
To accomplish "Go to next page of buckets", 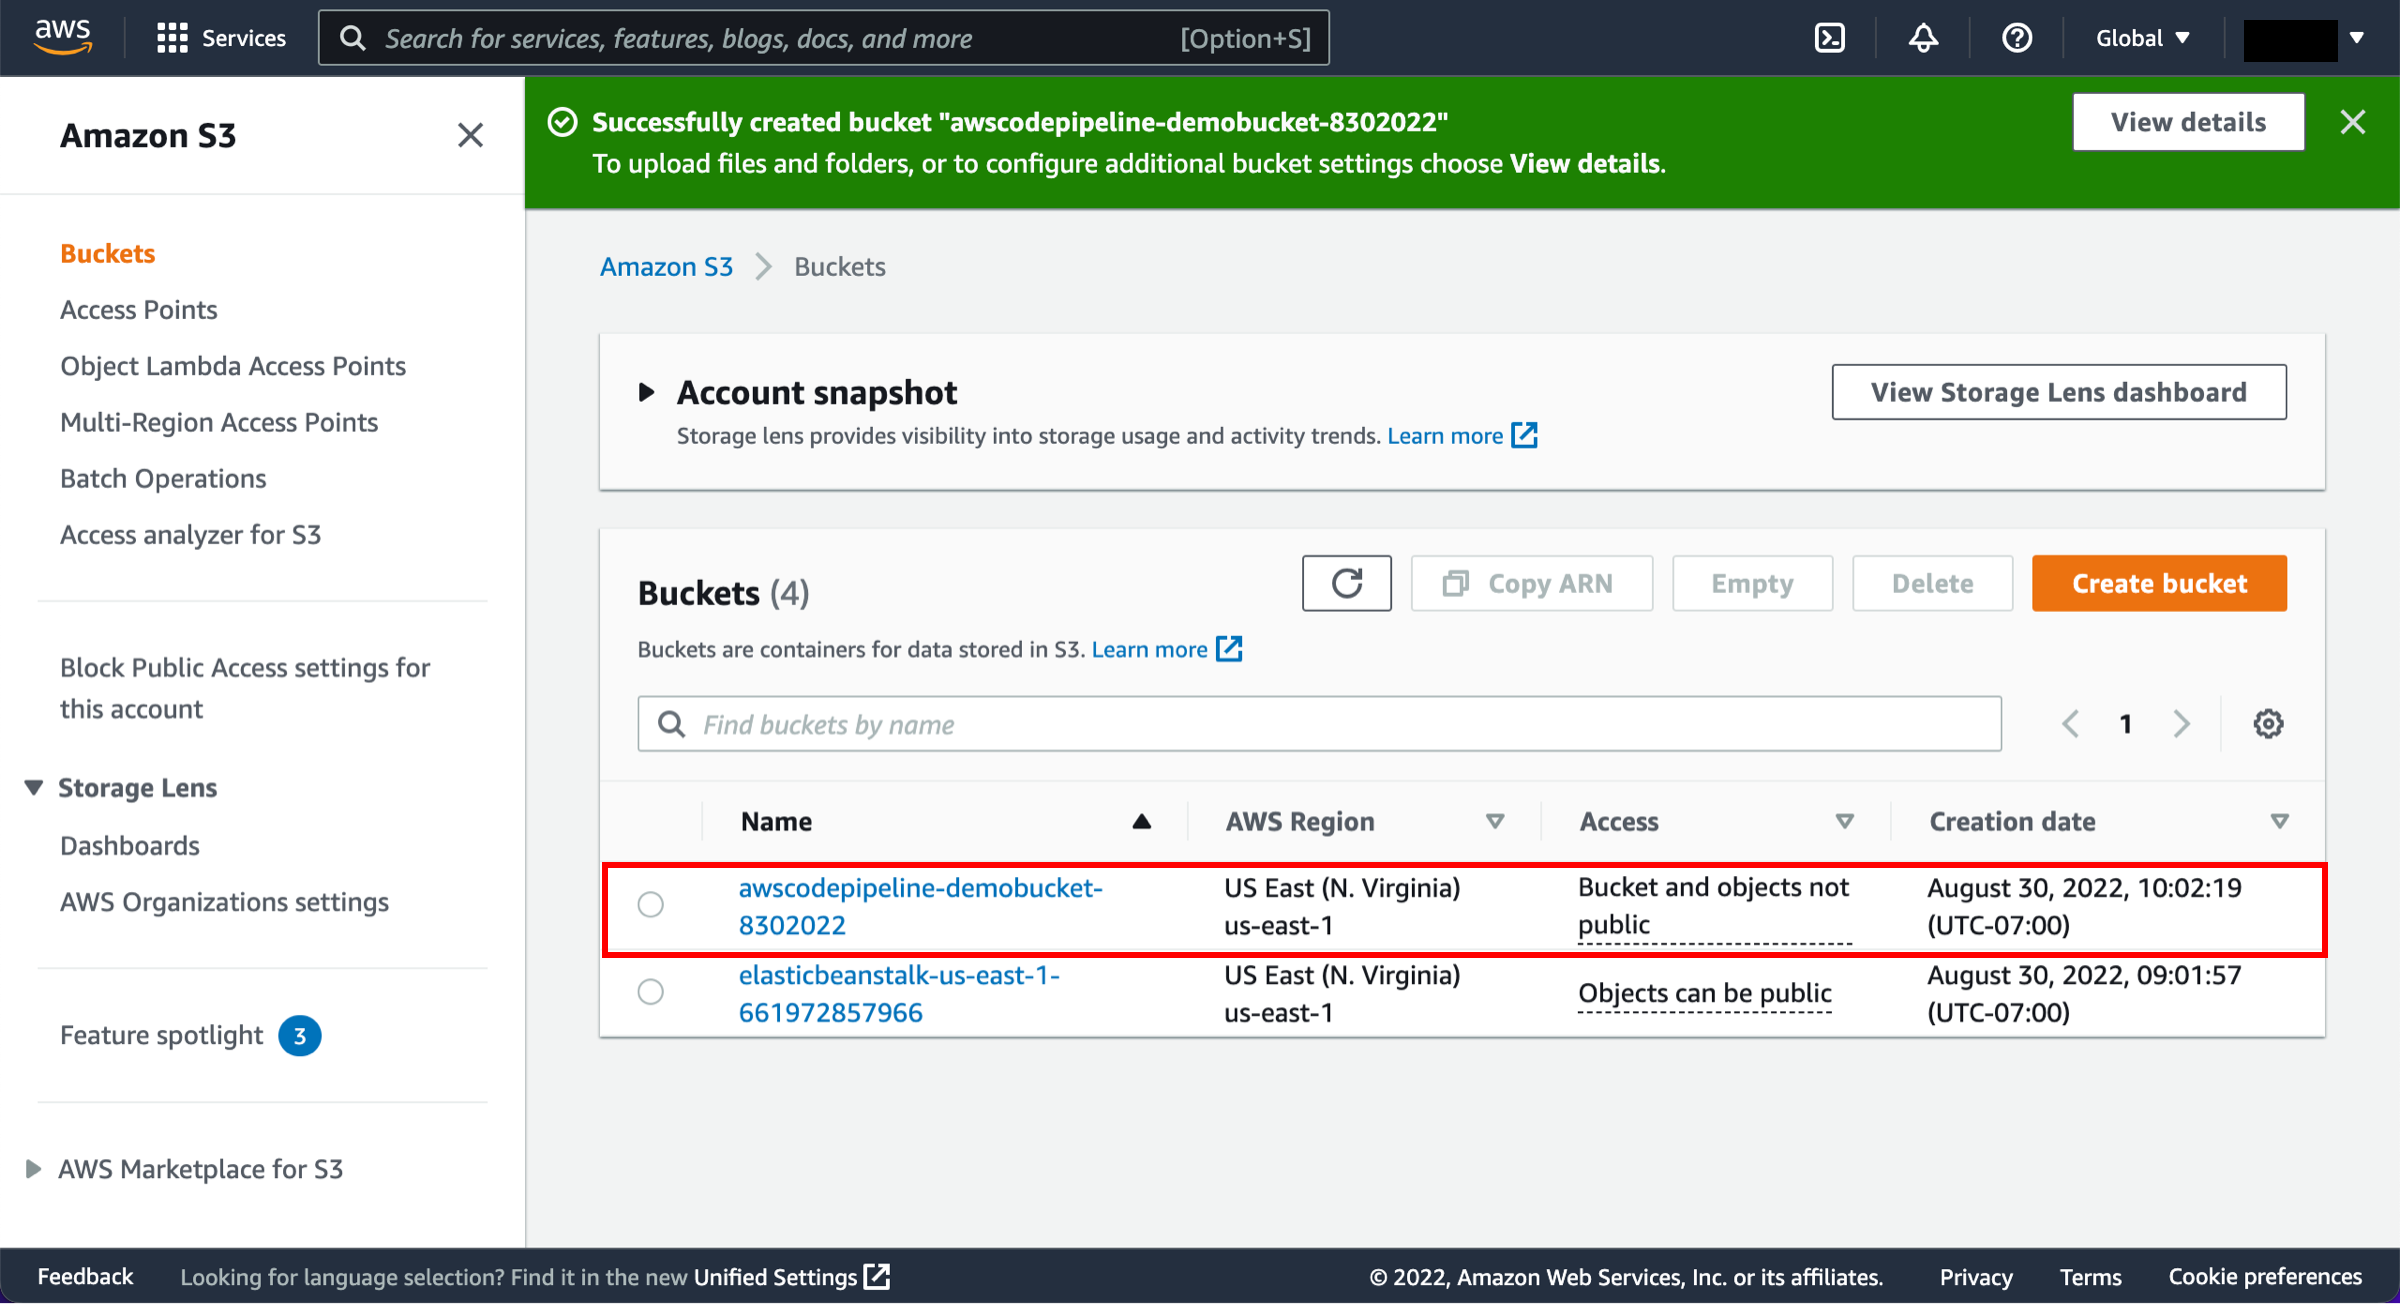I will (x=2182, y=724).
